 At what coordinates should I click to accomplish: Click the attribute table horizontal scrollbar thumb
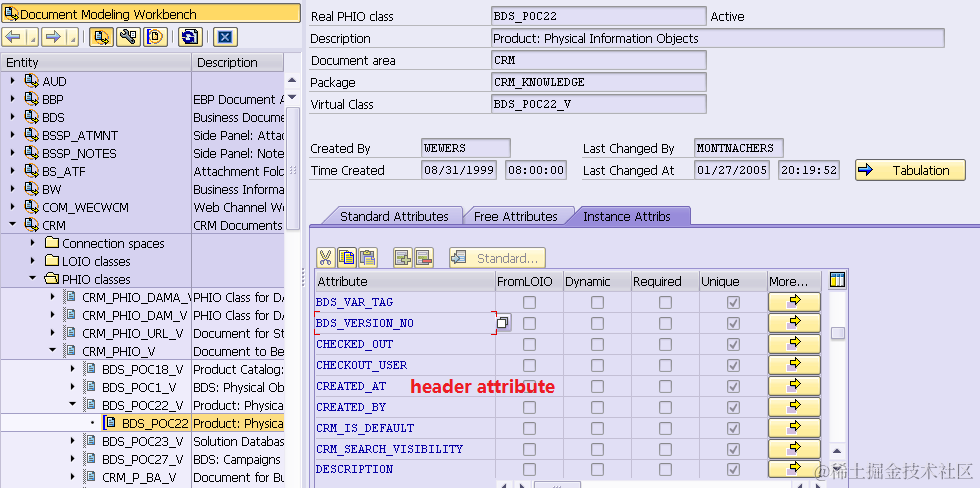coord(558,484)
